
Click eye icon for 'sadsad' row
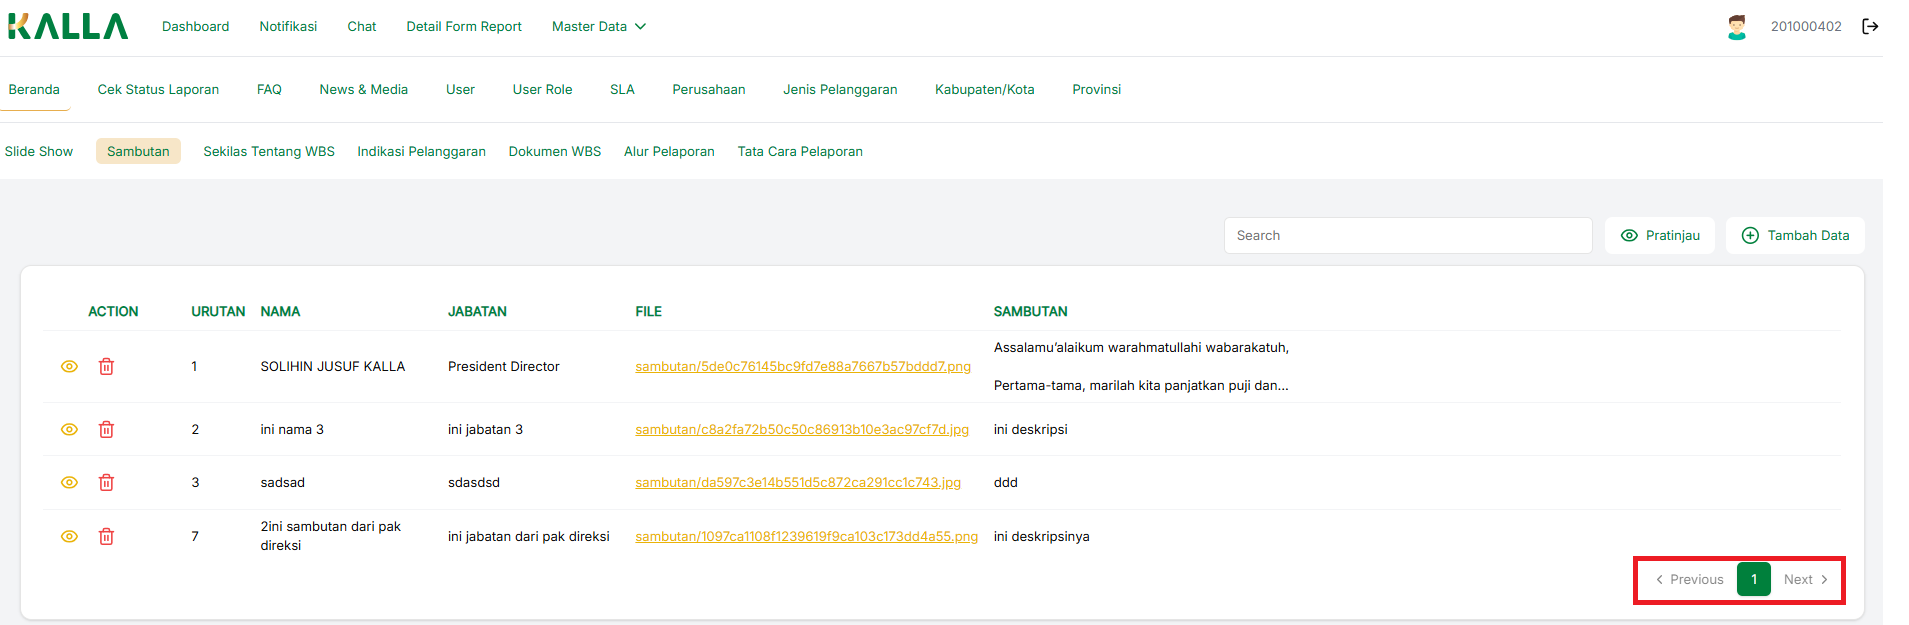pyautogui.click(x=69, y=483)
